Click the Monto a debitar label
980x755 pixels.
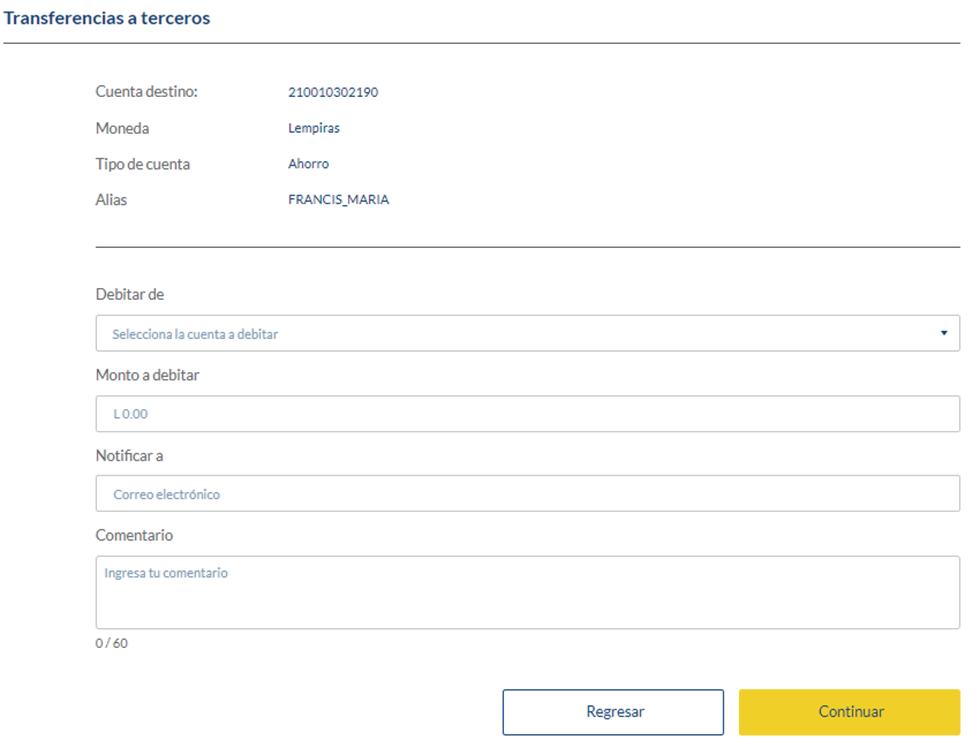point(147,375)
